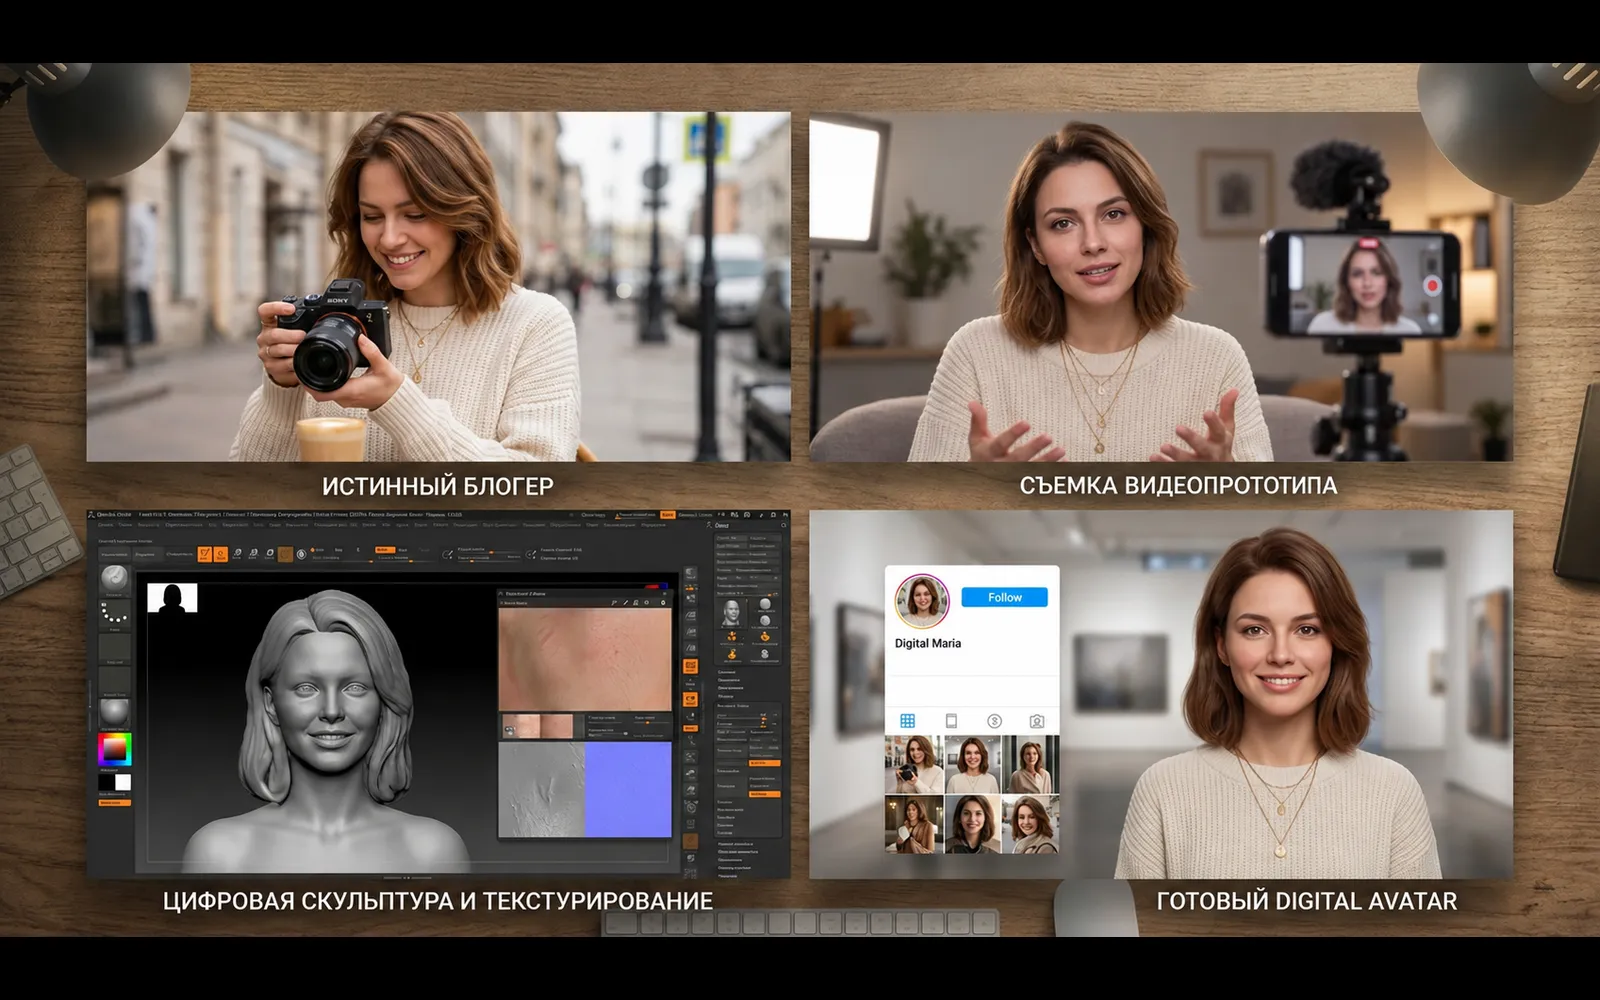Select the bald head model thumbnail in the tool panel
This screenshot has width=1600, height=1000.
[x=732, y=611]
